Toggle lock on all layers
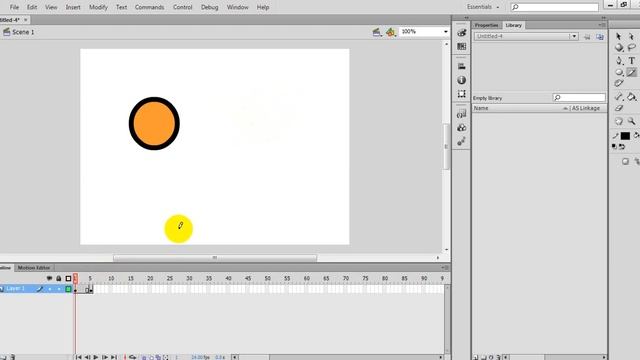This screenshot has height=360, width=640. (59, 278)
